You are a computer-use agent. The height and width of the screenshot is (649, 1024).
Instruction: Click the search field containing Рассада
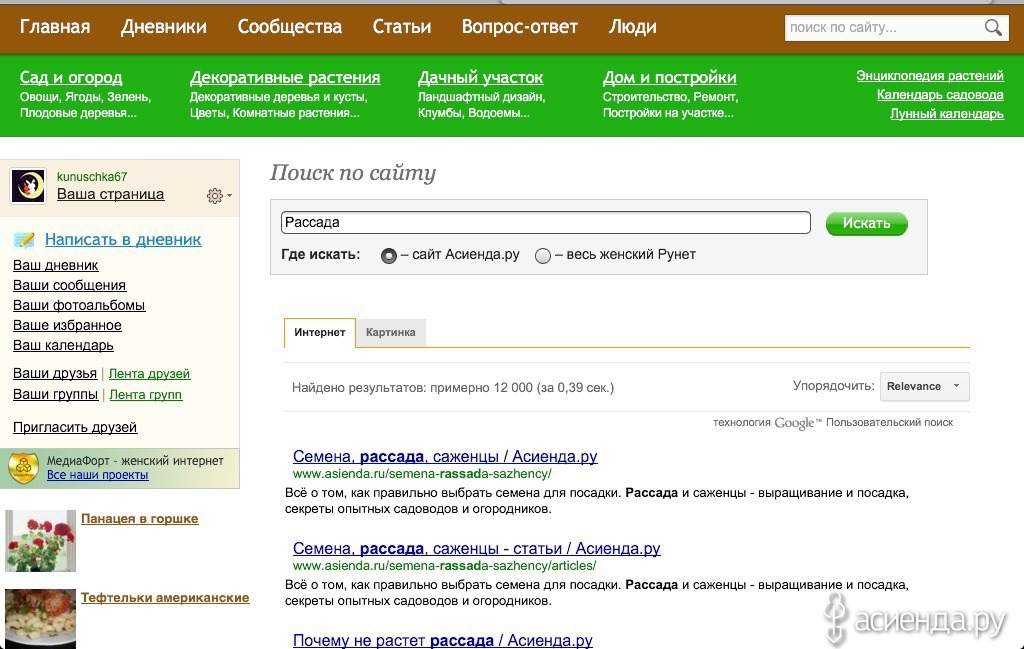(x=545, y=222)
